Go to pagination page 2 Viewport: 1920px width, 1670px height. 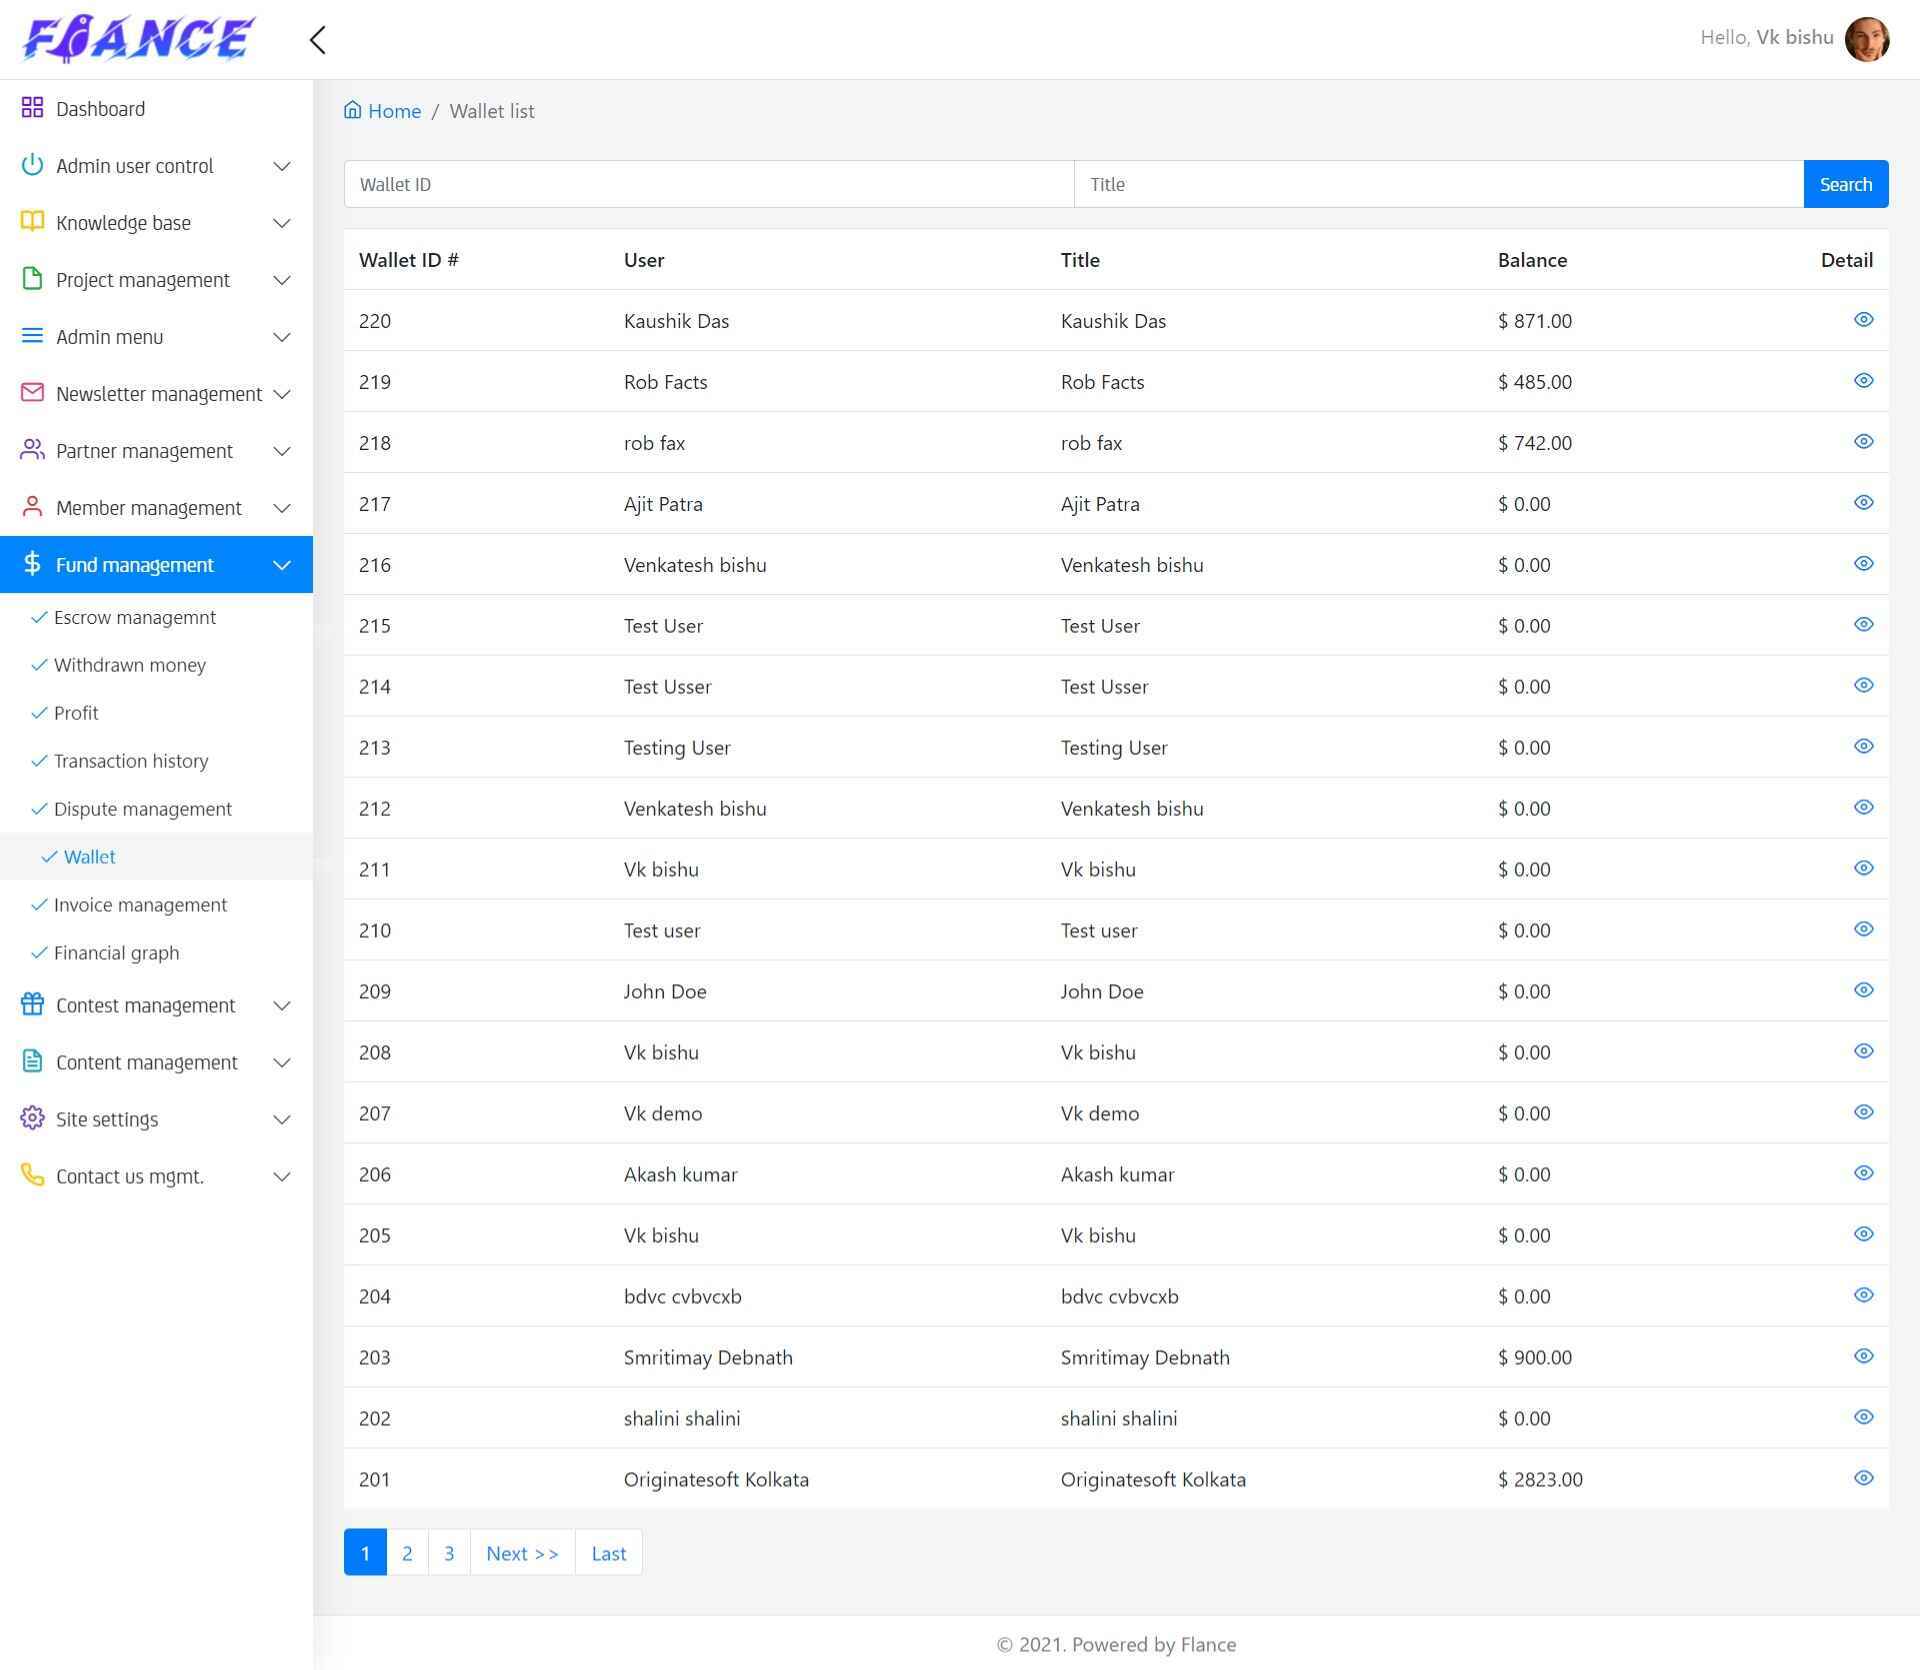coord(407,1553)
